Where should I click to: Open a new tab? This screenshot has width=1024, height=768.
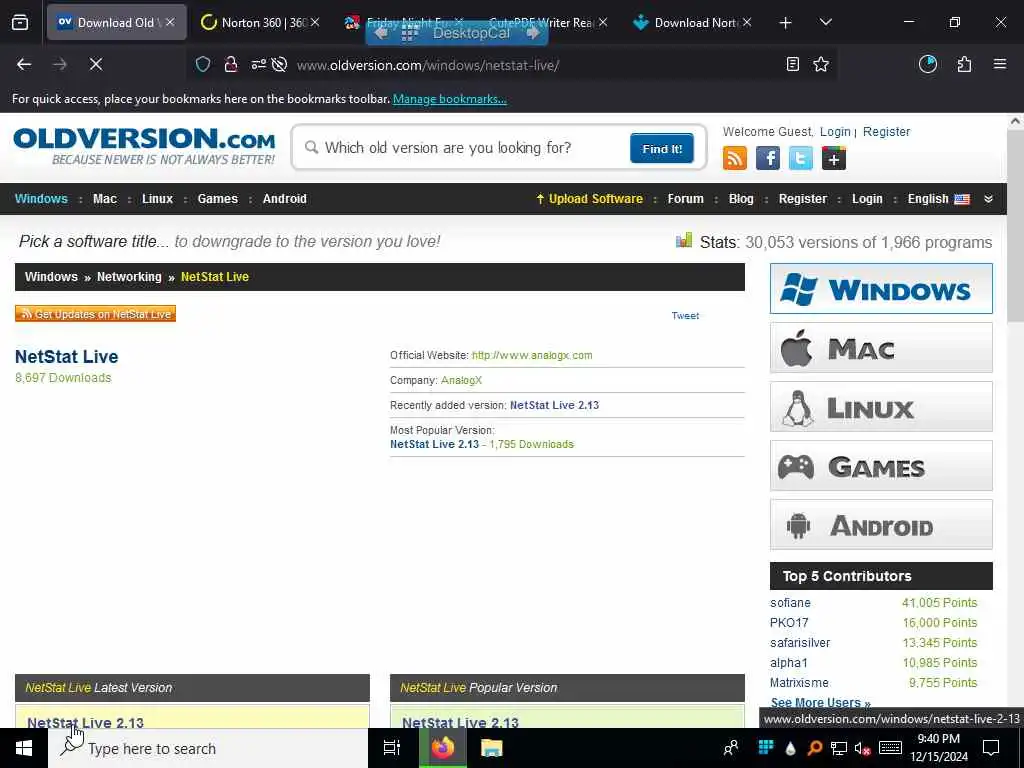[x=786, y=23]
